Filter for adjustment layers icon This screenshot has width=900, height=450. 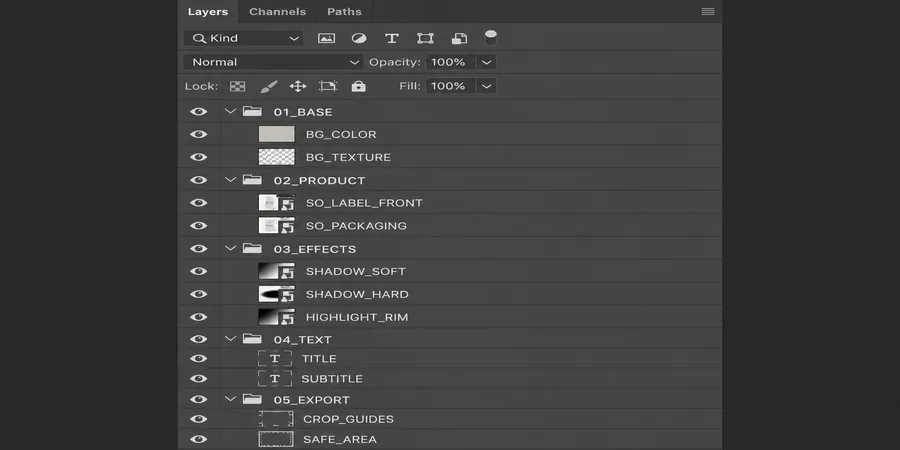click(x=359, y=38)
